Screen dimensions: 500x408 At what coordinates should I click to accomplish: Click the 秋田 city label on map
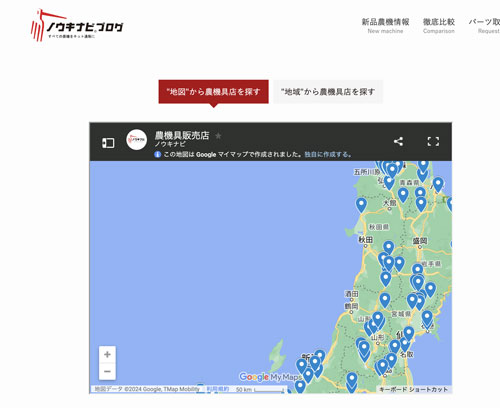(365, 240)
